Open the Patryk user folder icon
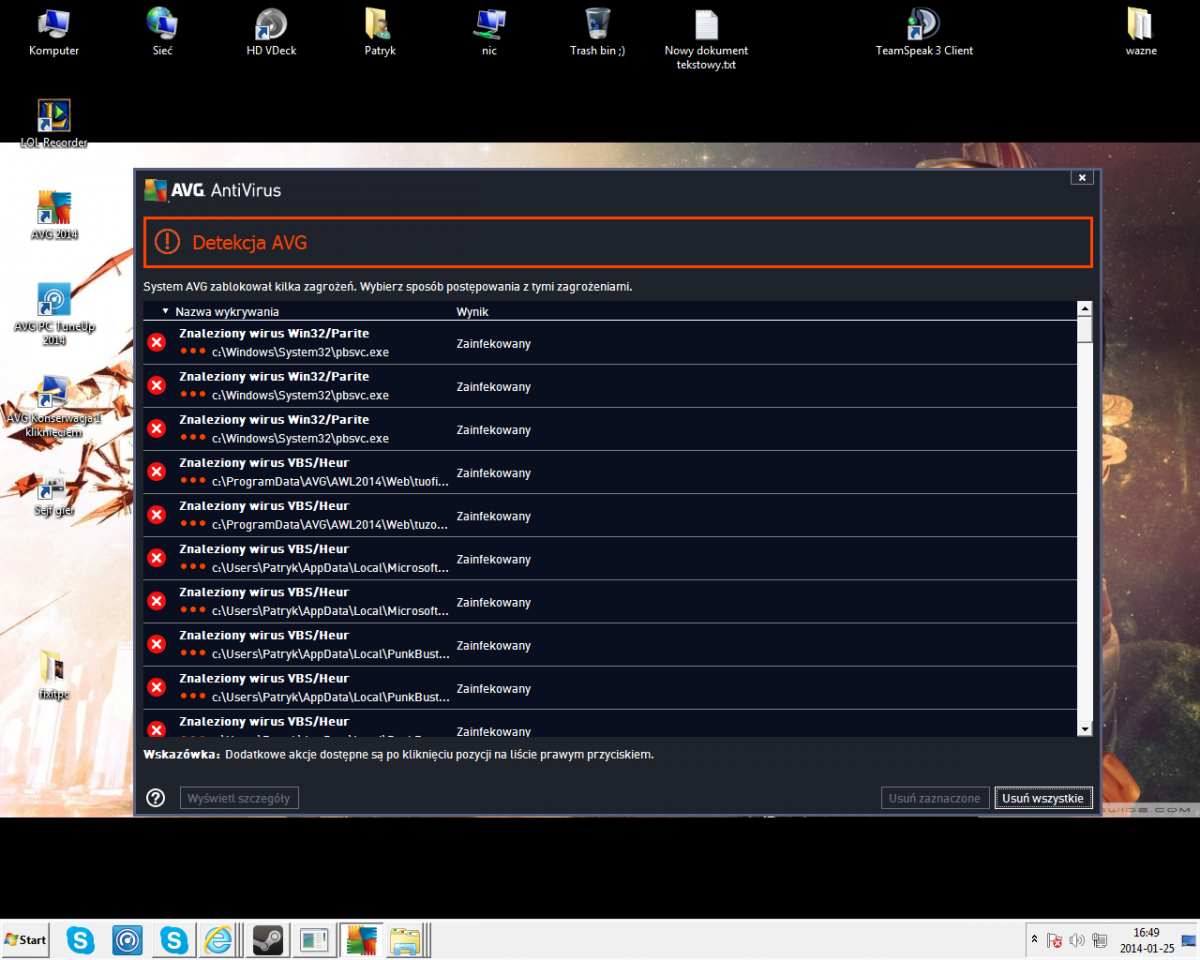Image resolution: width=1200 pixels, height=960 pixels. (379, 30)
